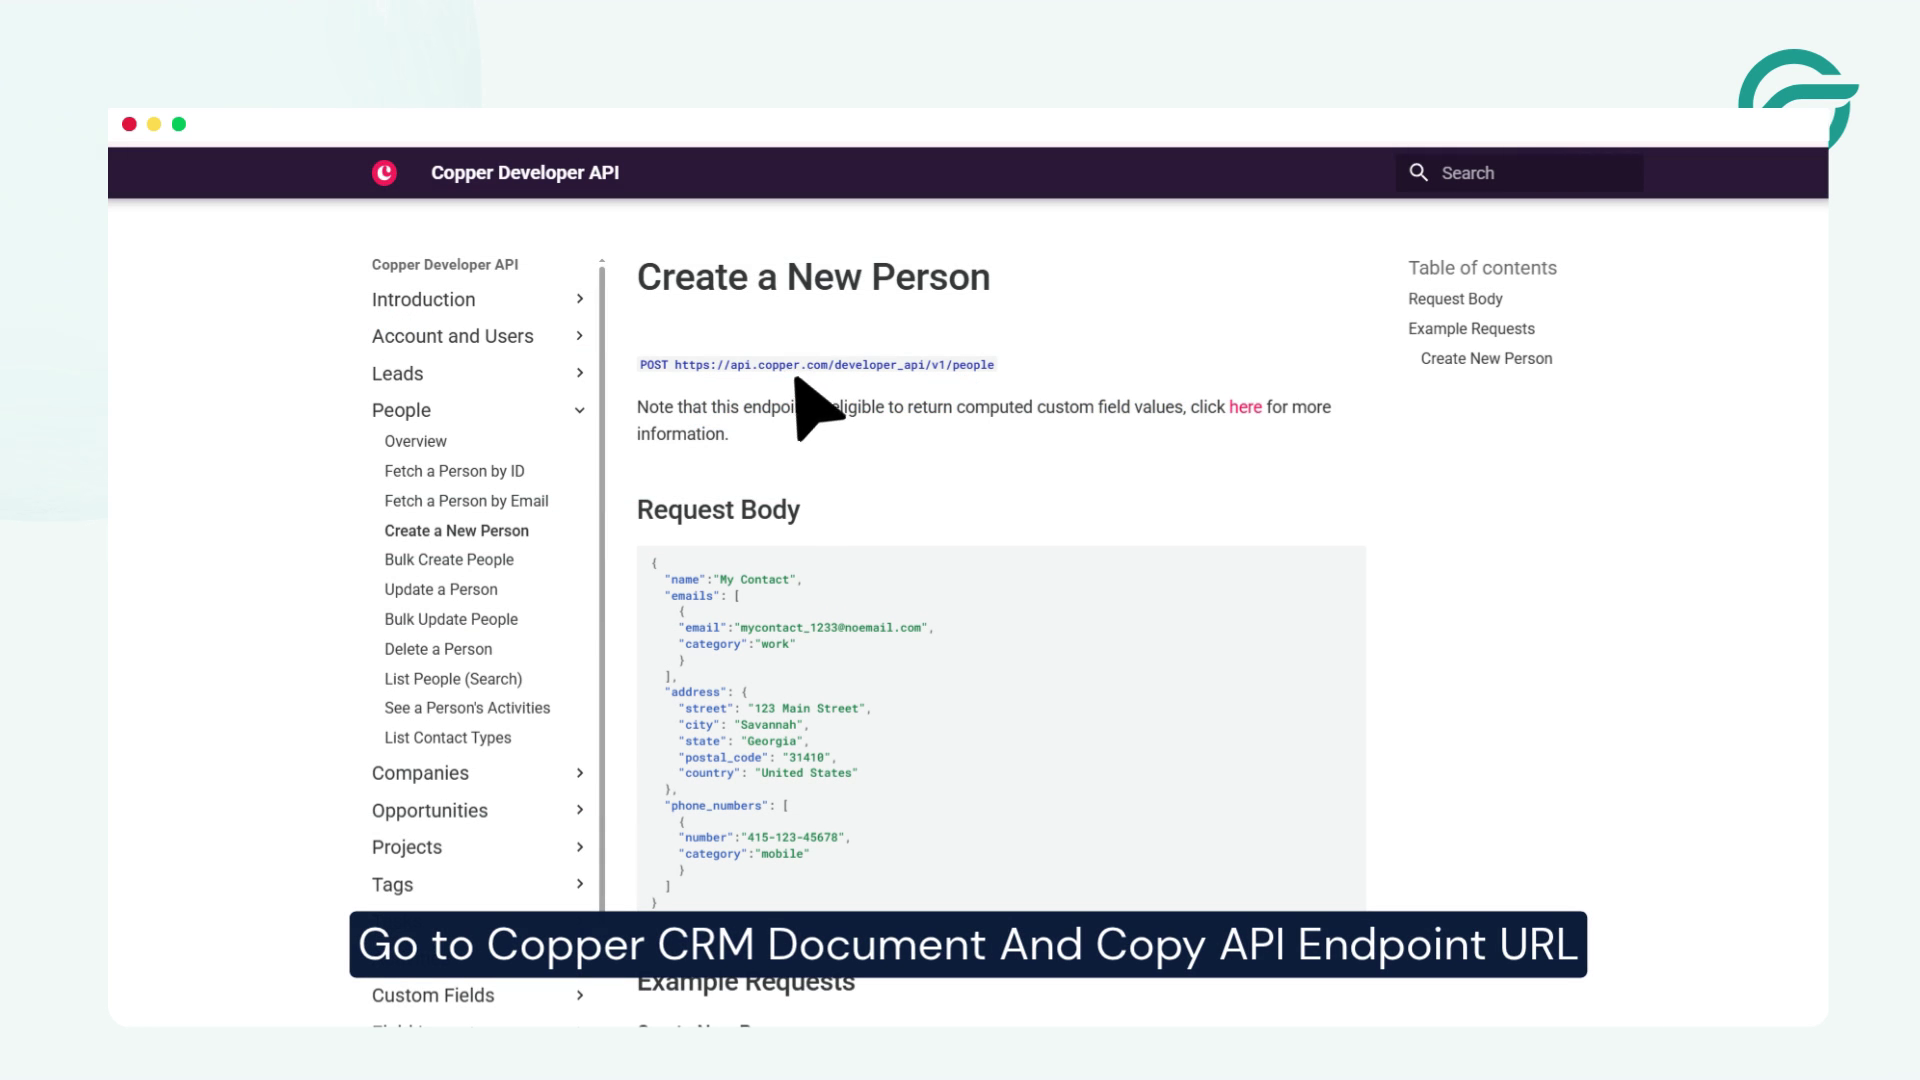Select the People sidebar item

(x=401, y=410)
